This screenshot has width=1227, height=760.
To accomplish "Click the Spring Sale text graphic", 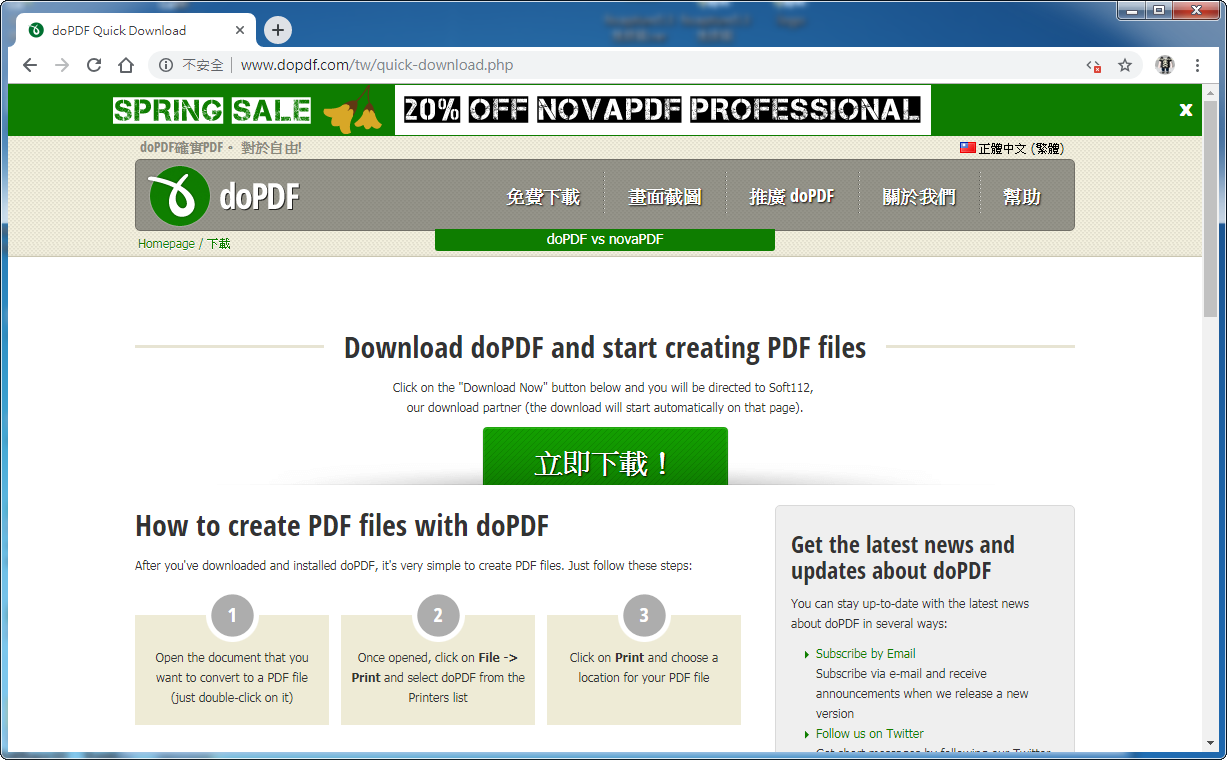I will (212, 110).
